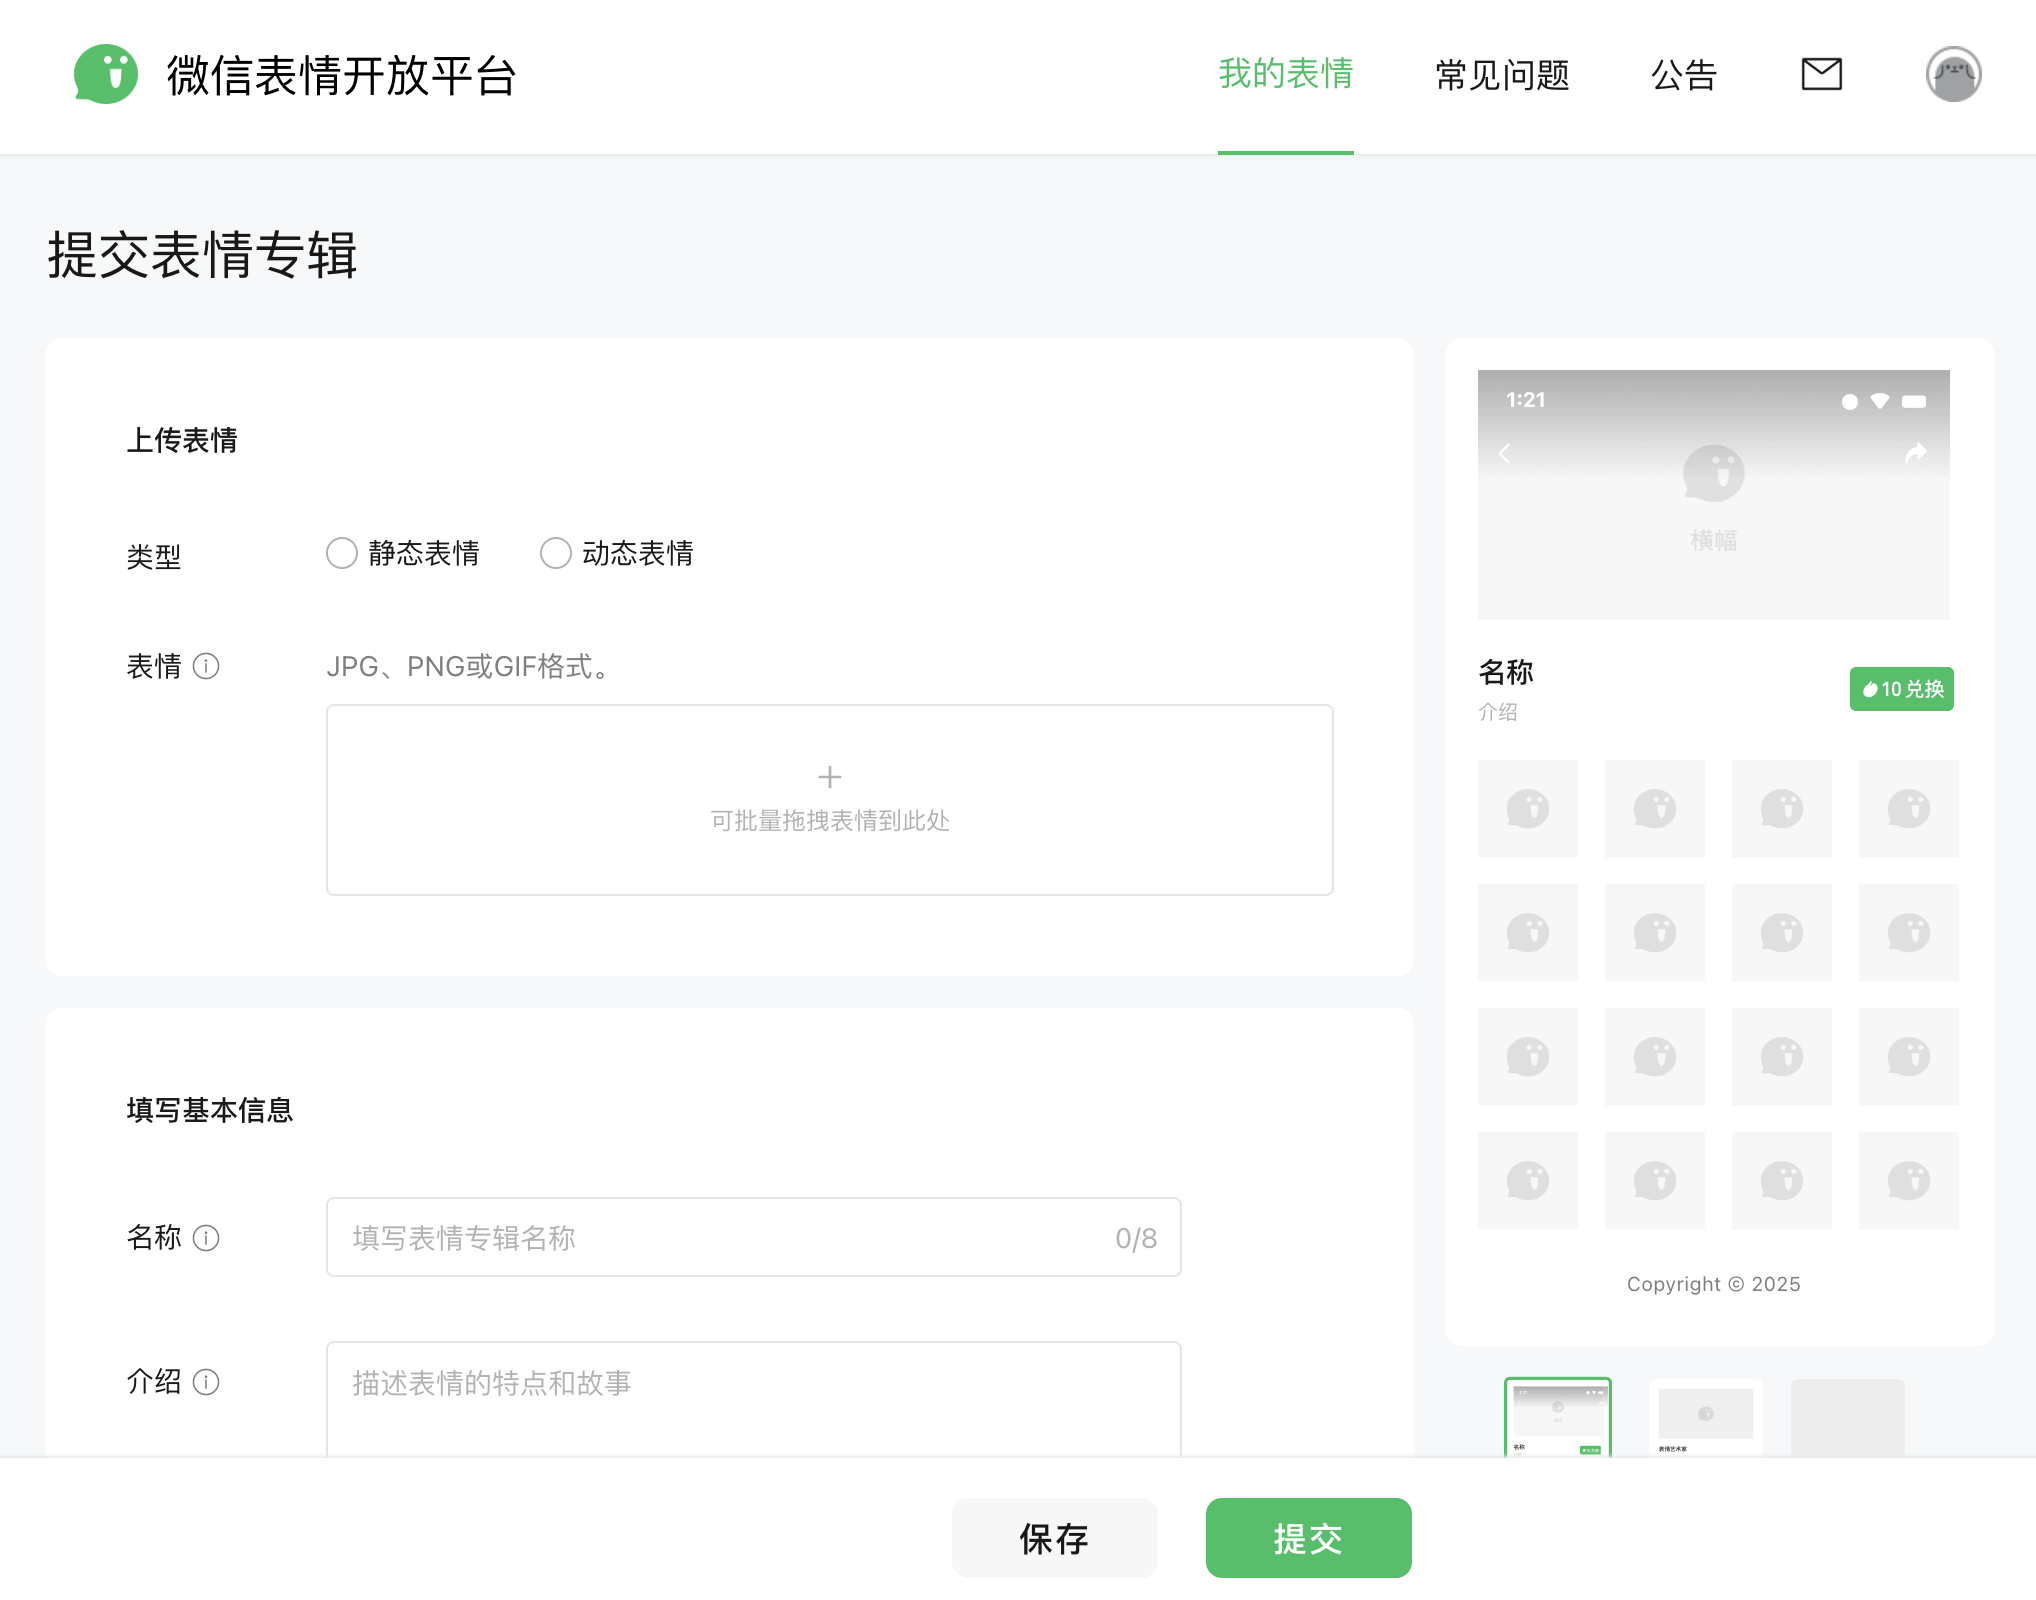2036x1600 pixels.
Task: Tap the share arrow in phone preview
Action: [x=1915, y=453]
